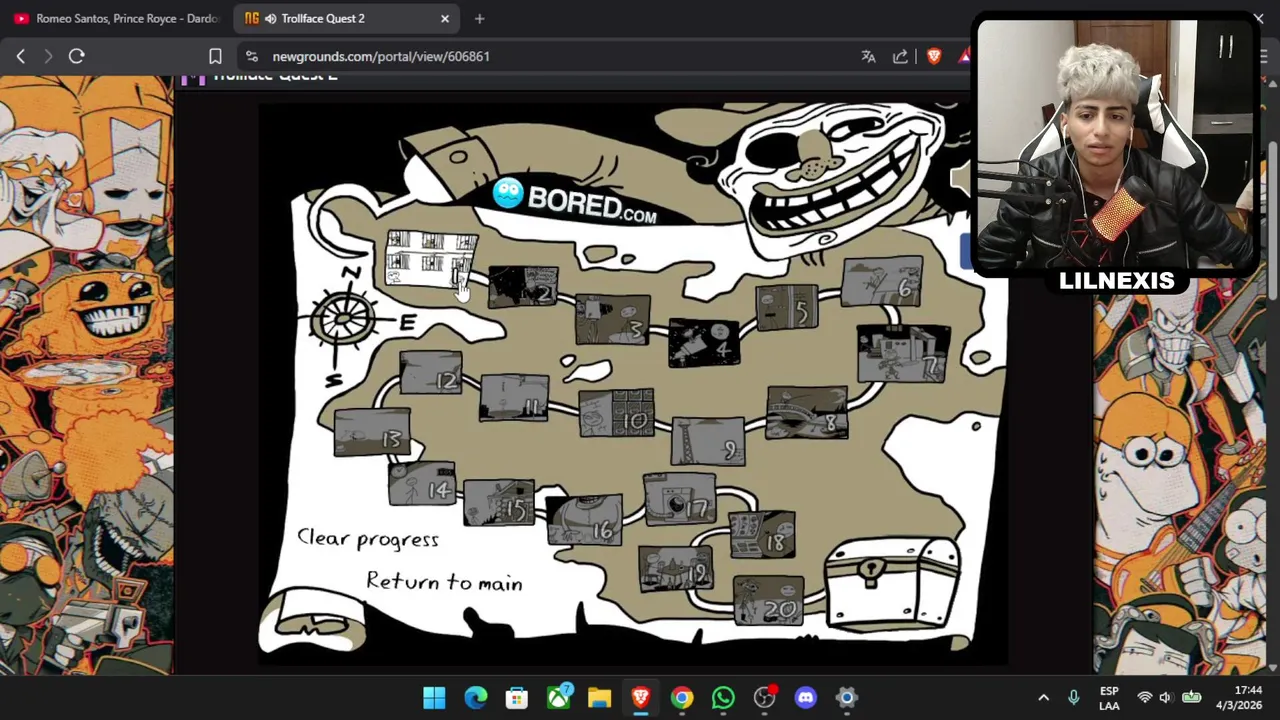Open the Windows Start menu
1280x720 pixels.
coord(434,697)
